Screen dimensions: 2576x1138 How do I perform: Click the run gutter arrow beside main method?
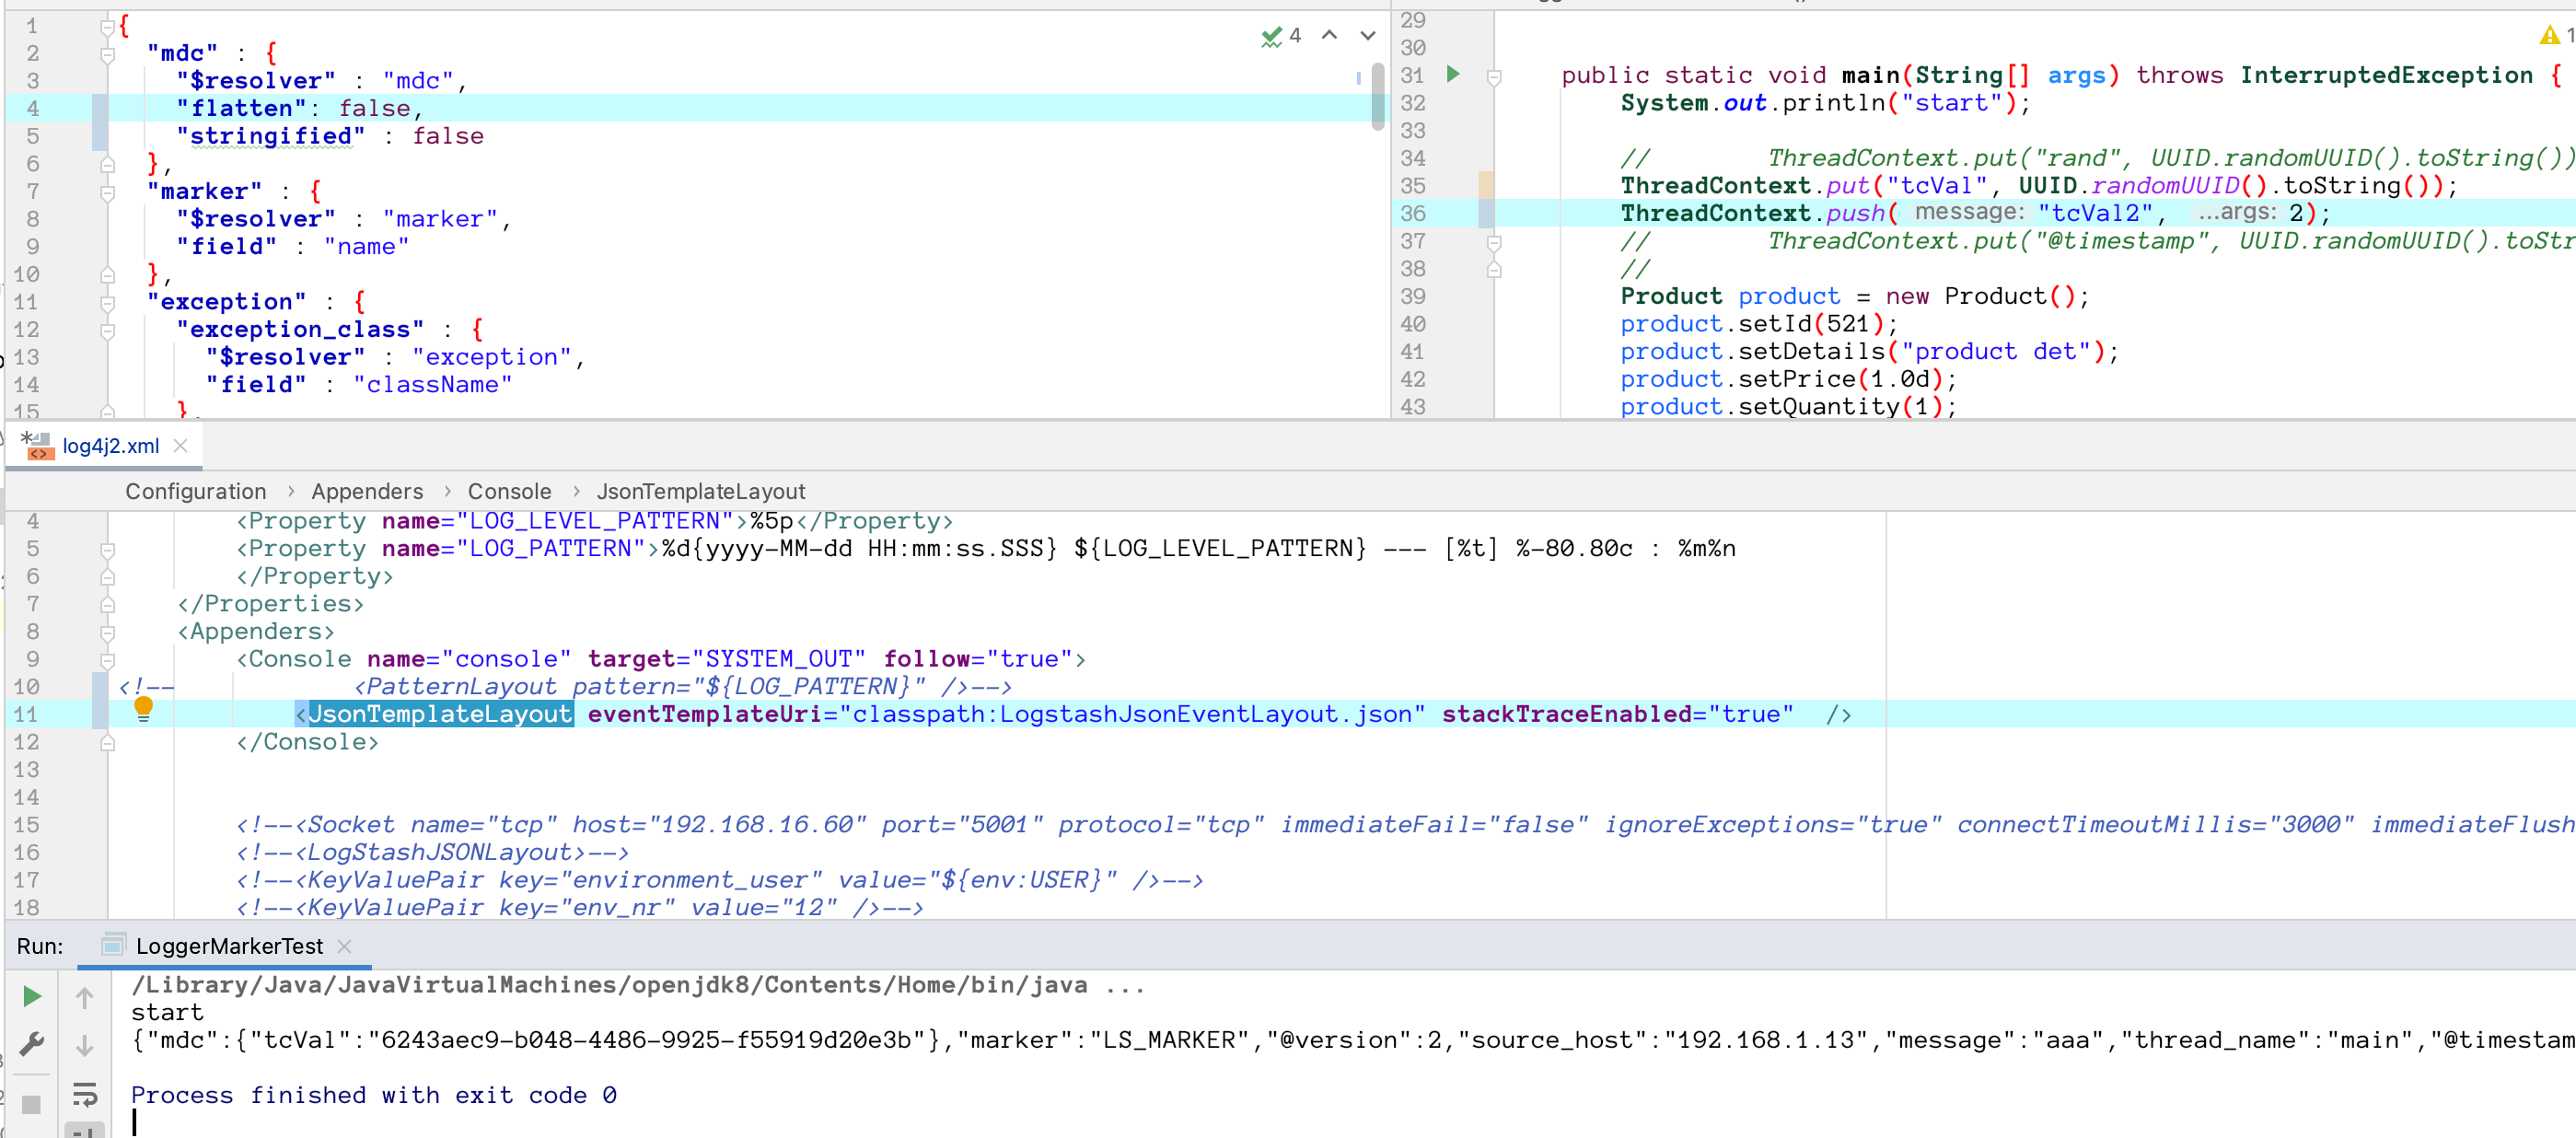1453,74
